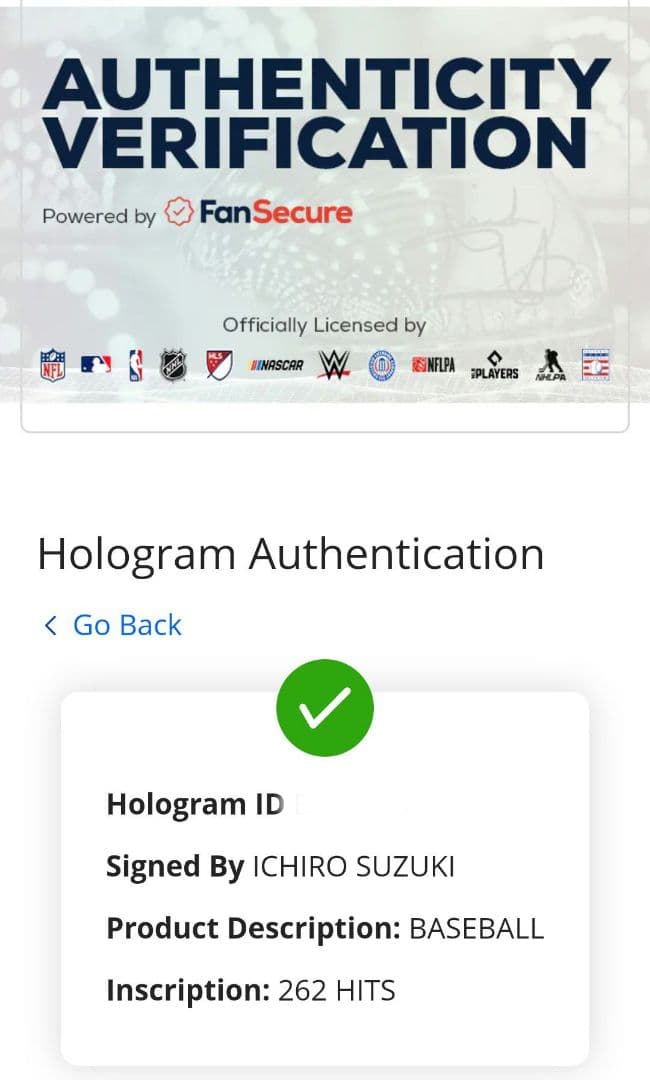The image size is (650, 1080).
Task: Click the NASCAR logo
Action: [276, 365]
